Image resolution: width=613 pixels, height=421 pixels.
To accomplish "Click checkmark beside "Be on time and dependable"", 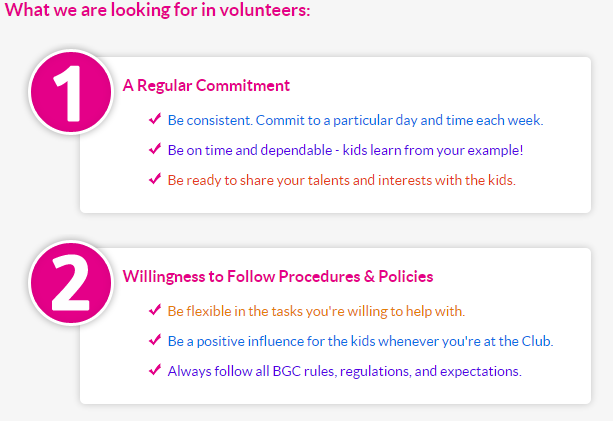I will point(155,149).
